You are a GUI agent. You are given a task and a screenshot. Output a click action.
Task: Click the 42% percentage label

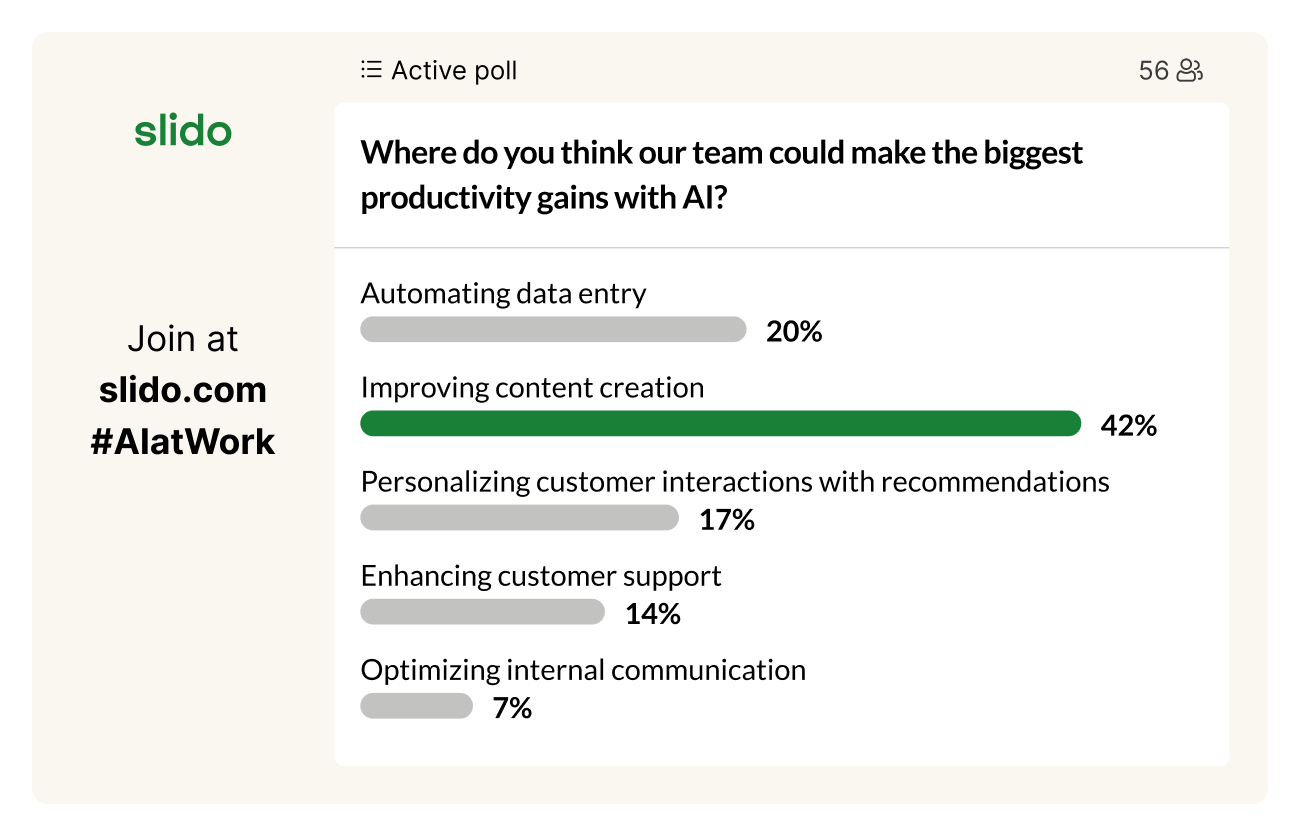pos(1128,426)
